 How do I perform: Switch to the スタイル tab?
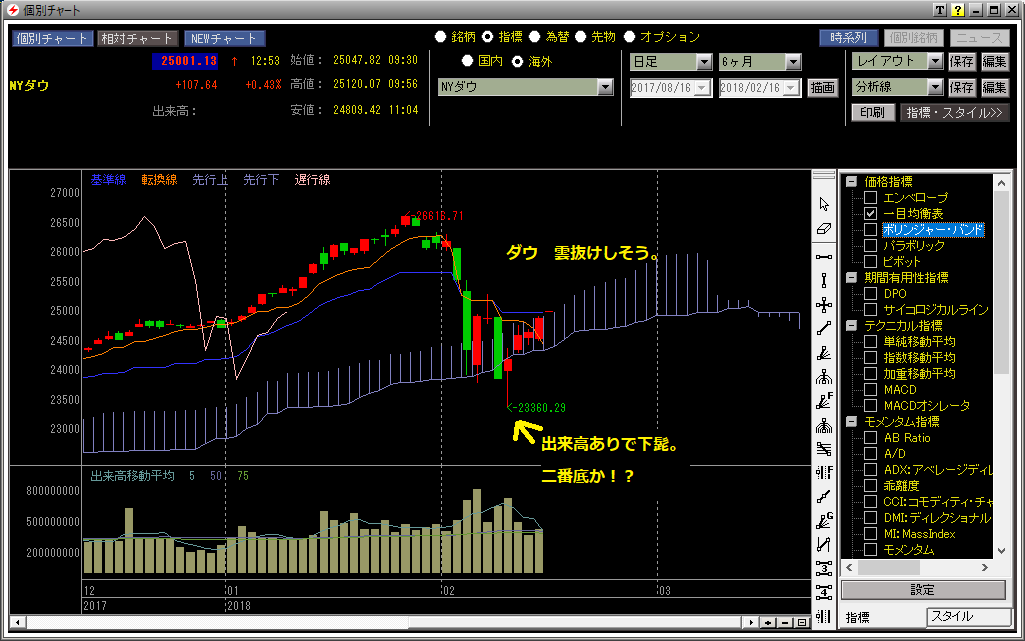click(x=969, y=616)
